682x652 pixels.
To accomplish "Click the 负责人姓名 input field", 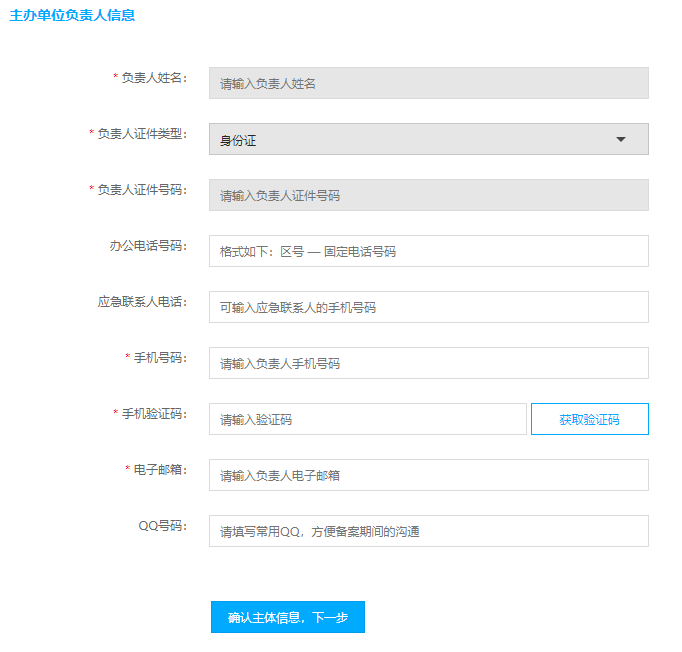I will [x=428, y=83].
